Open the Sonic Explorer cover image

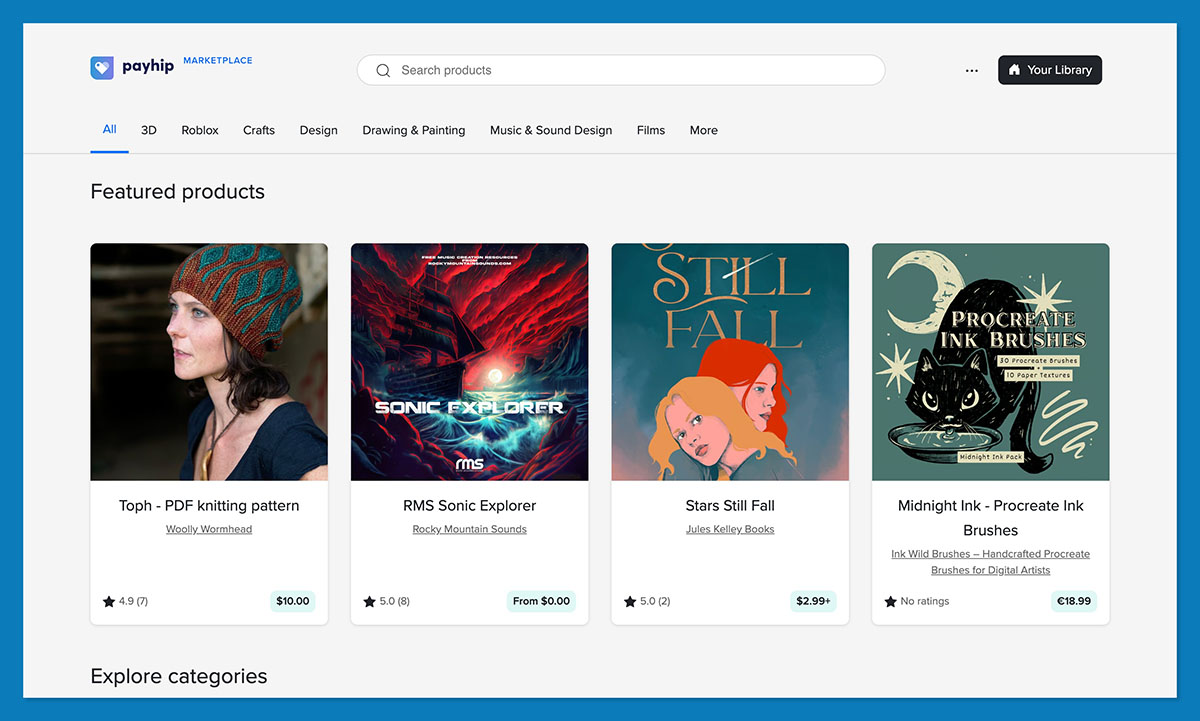pyautogui.click(x=470, y=362)
